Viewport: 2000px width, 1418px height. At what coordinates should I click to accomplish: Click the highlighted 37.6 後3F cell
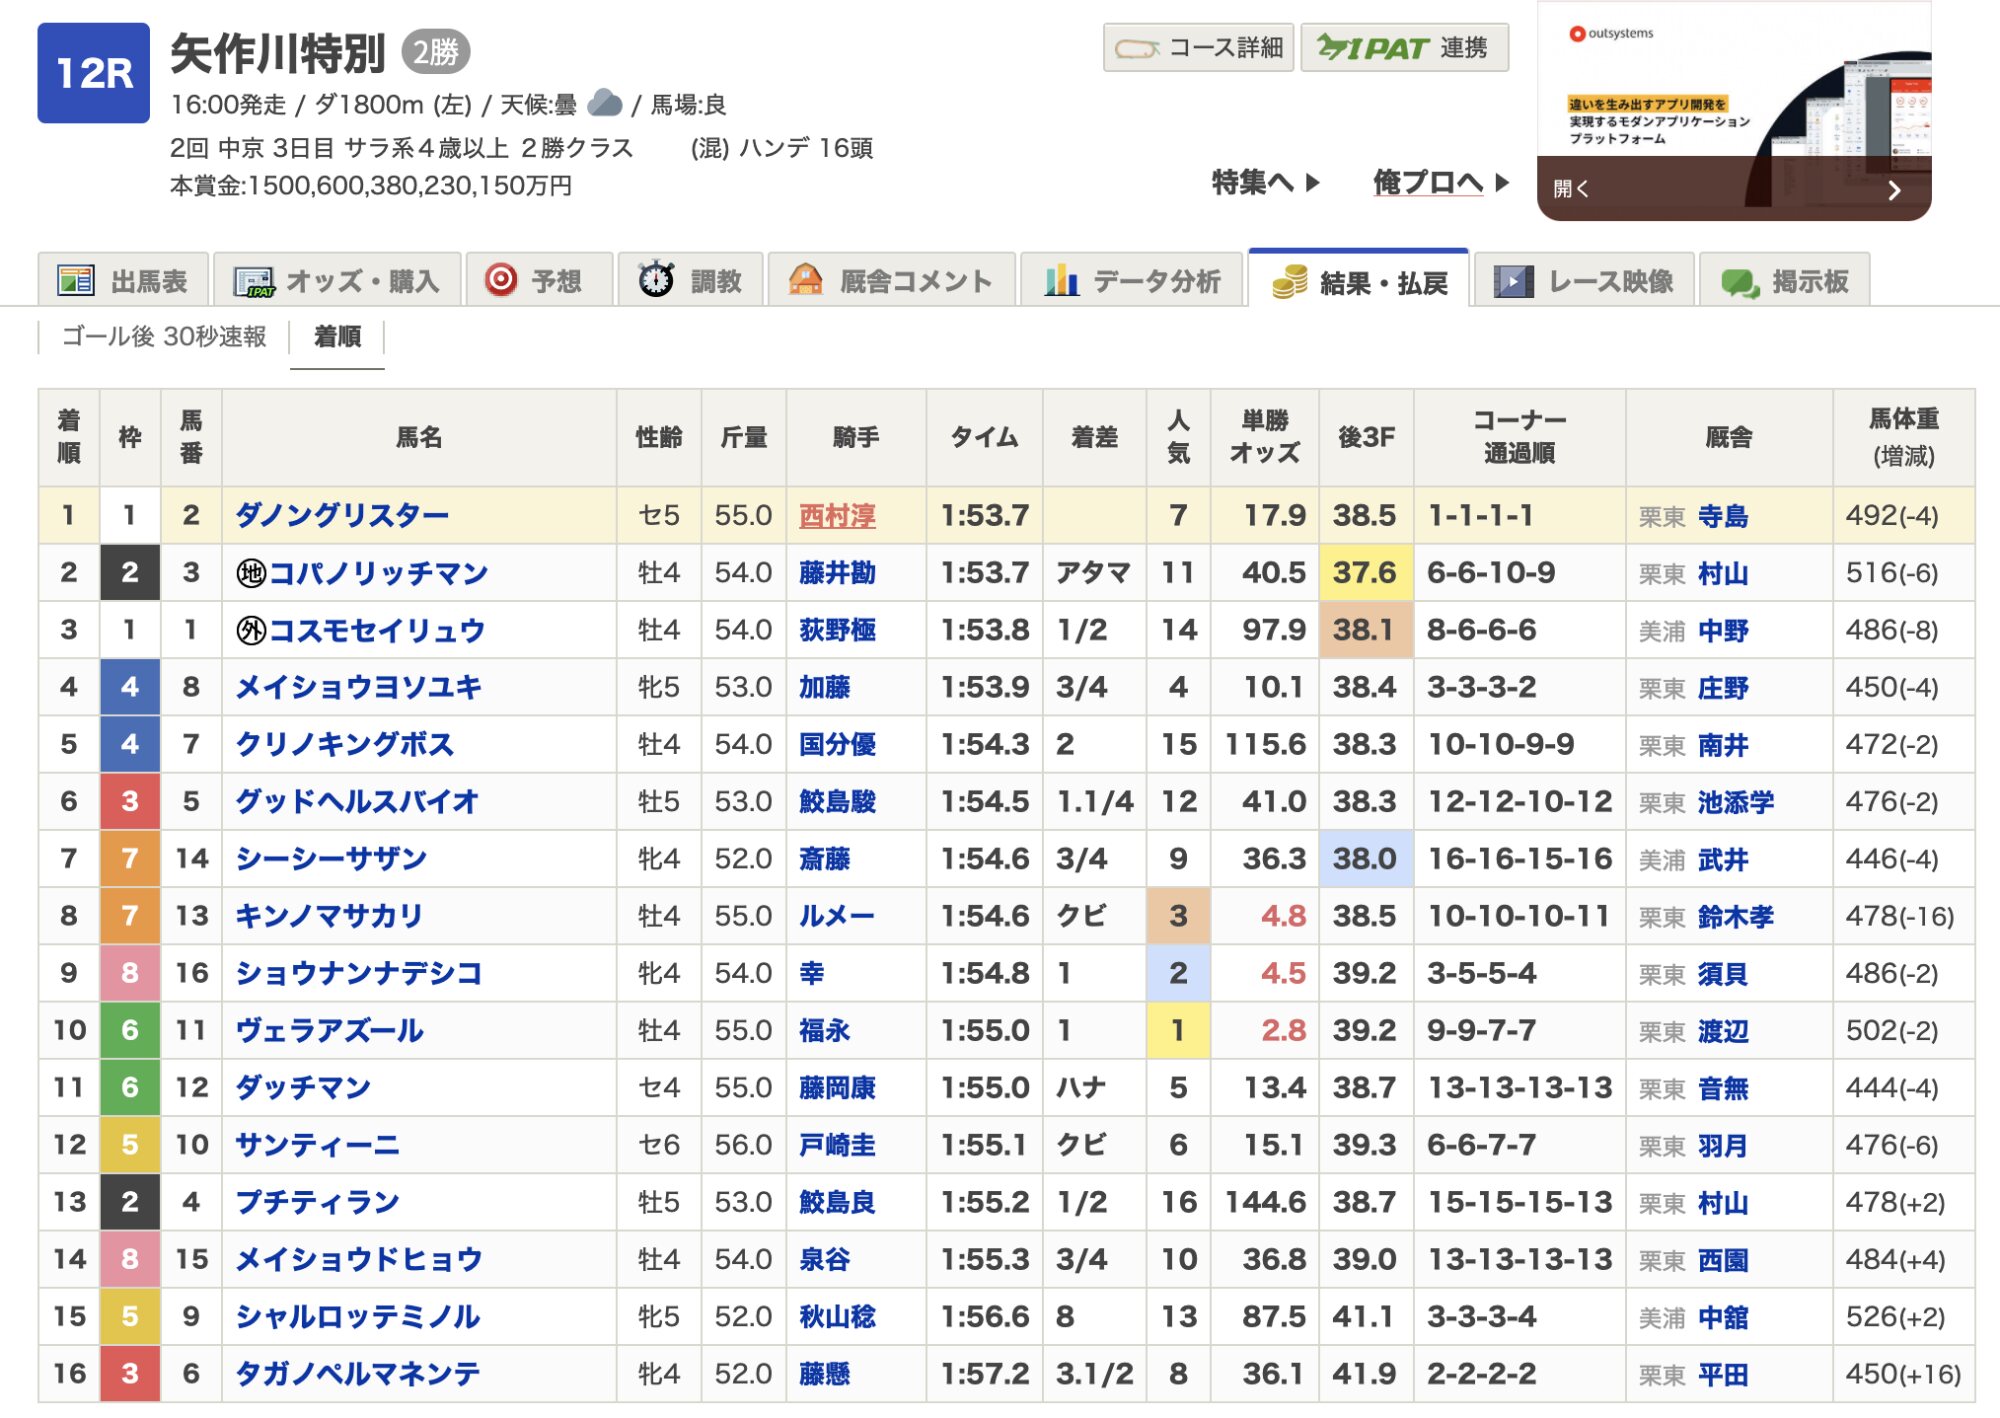tap(1364, 573)
